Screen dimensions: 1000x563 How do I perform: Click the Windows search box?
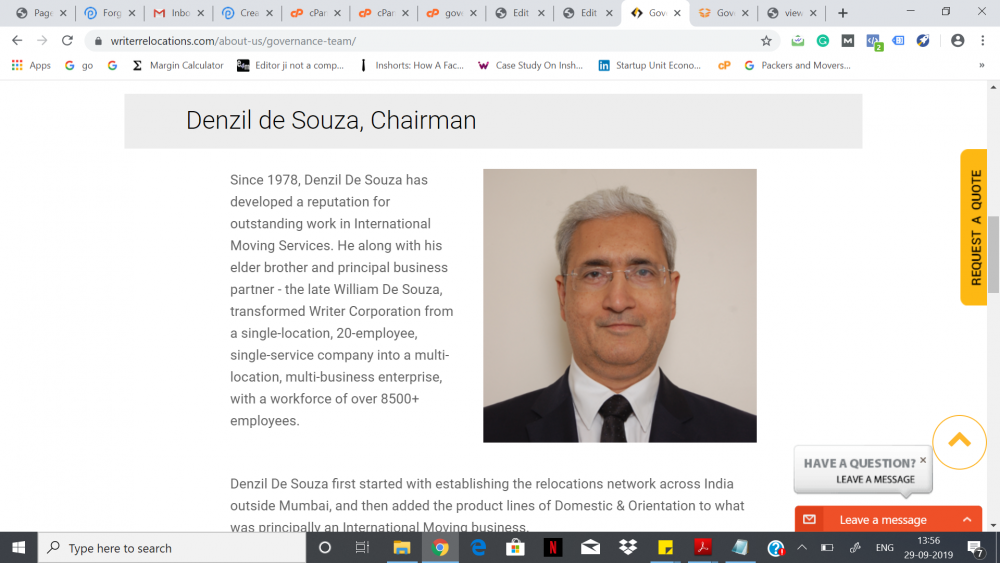pos(172,548)
